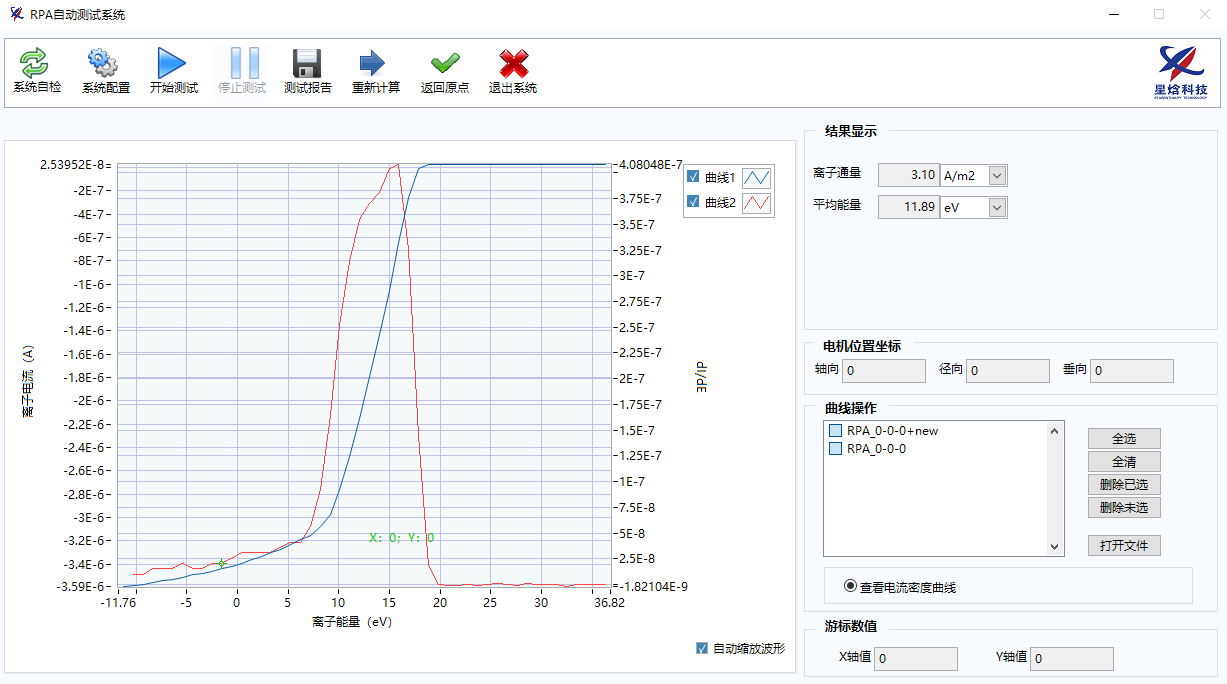This screenshot has height=684, width=1227.
Task: Toggle the 曲线2 visibility checkbox
Action: (693, 202)
